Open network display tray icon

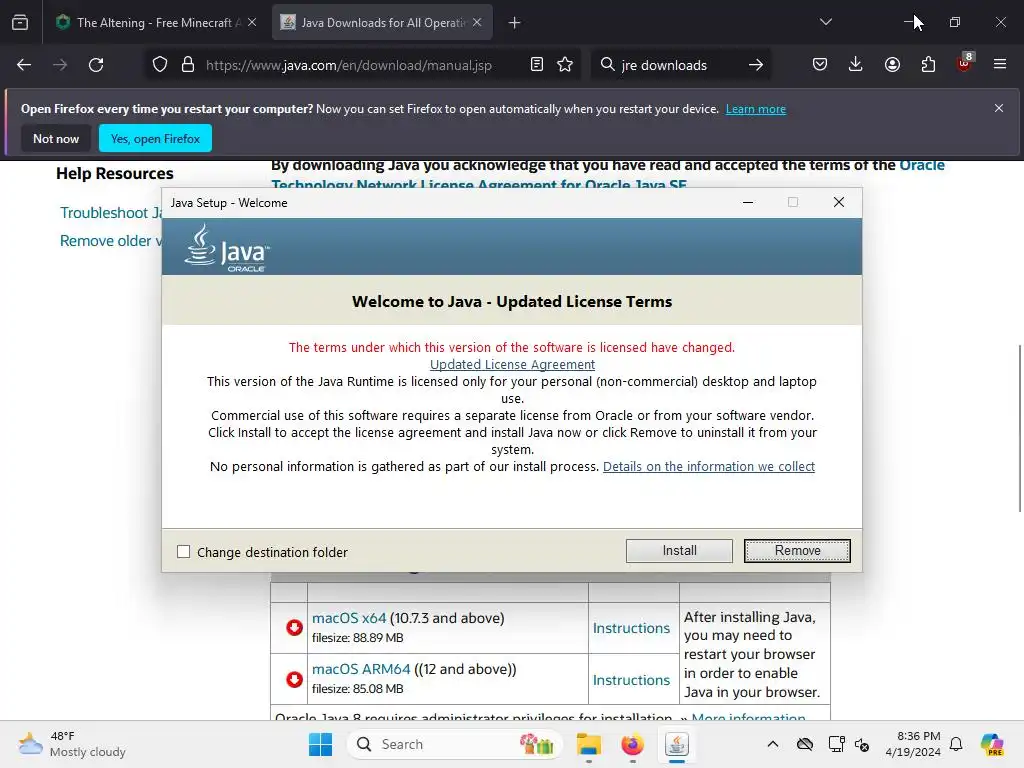point(836,744)
